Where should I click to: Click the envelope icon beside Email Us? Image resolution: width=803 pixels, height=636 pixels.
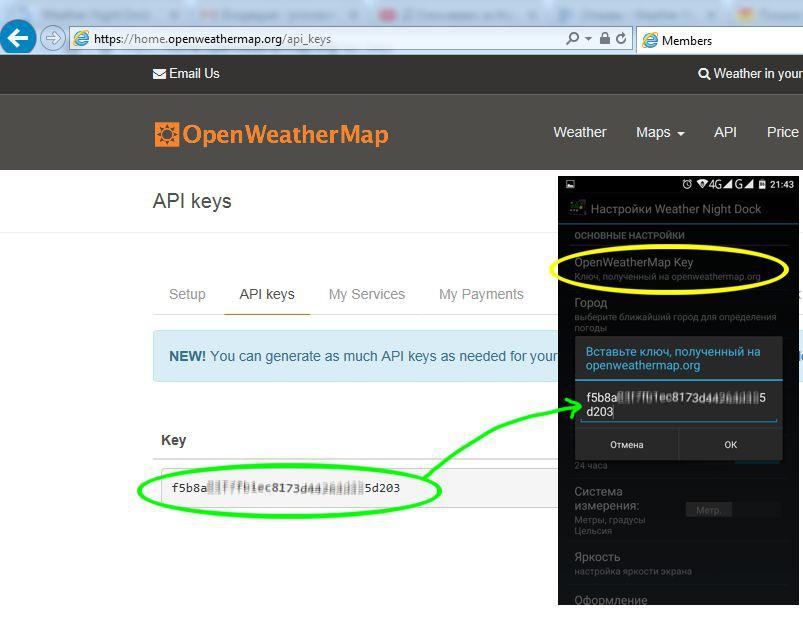pos(159,74)
